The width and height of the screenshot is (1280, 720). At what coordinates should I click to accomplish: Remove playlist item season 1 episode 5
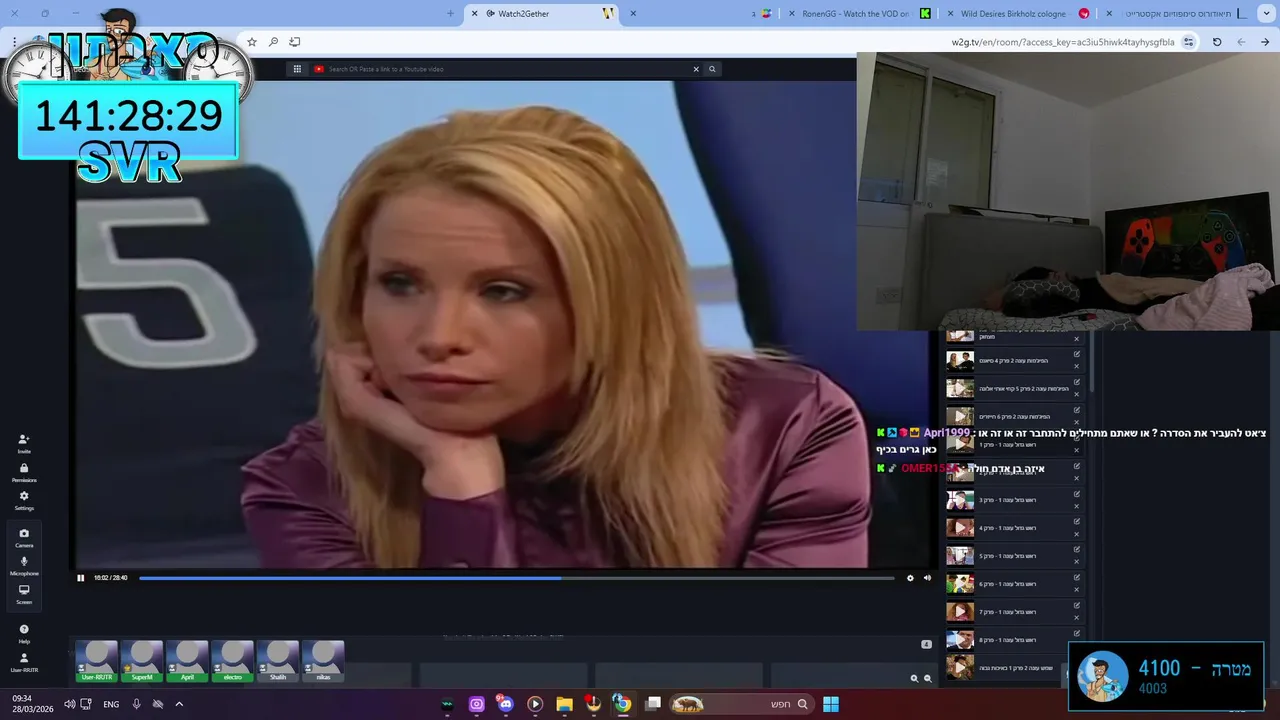[1077, 562]
